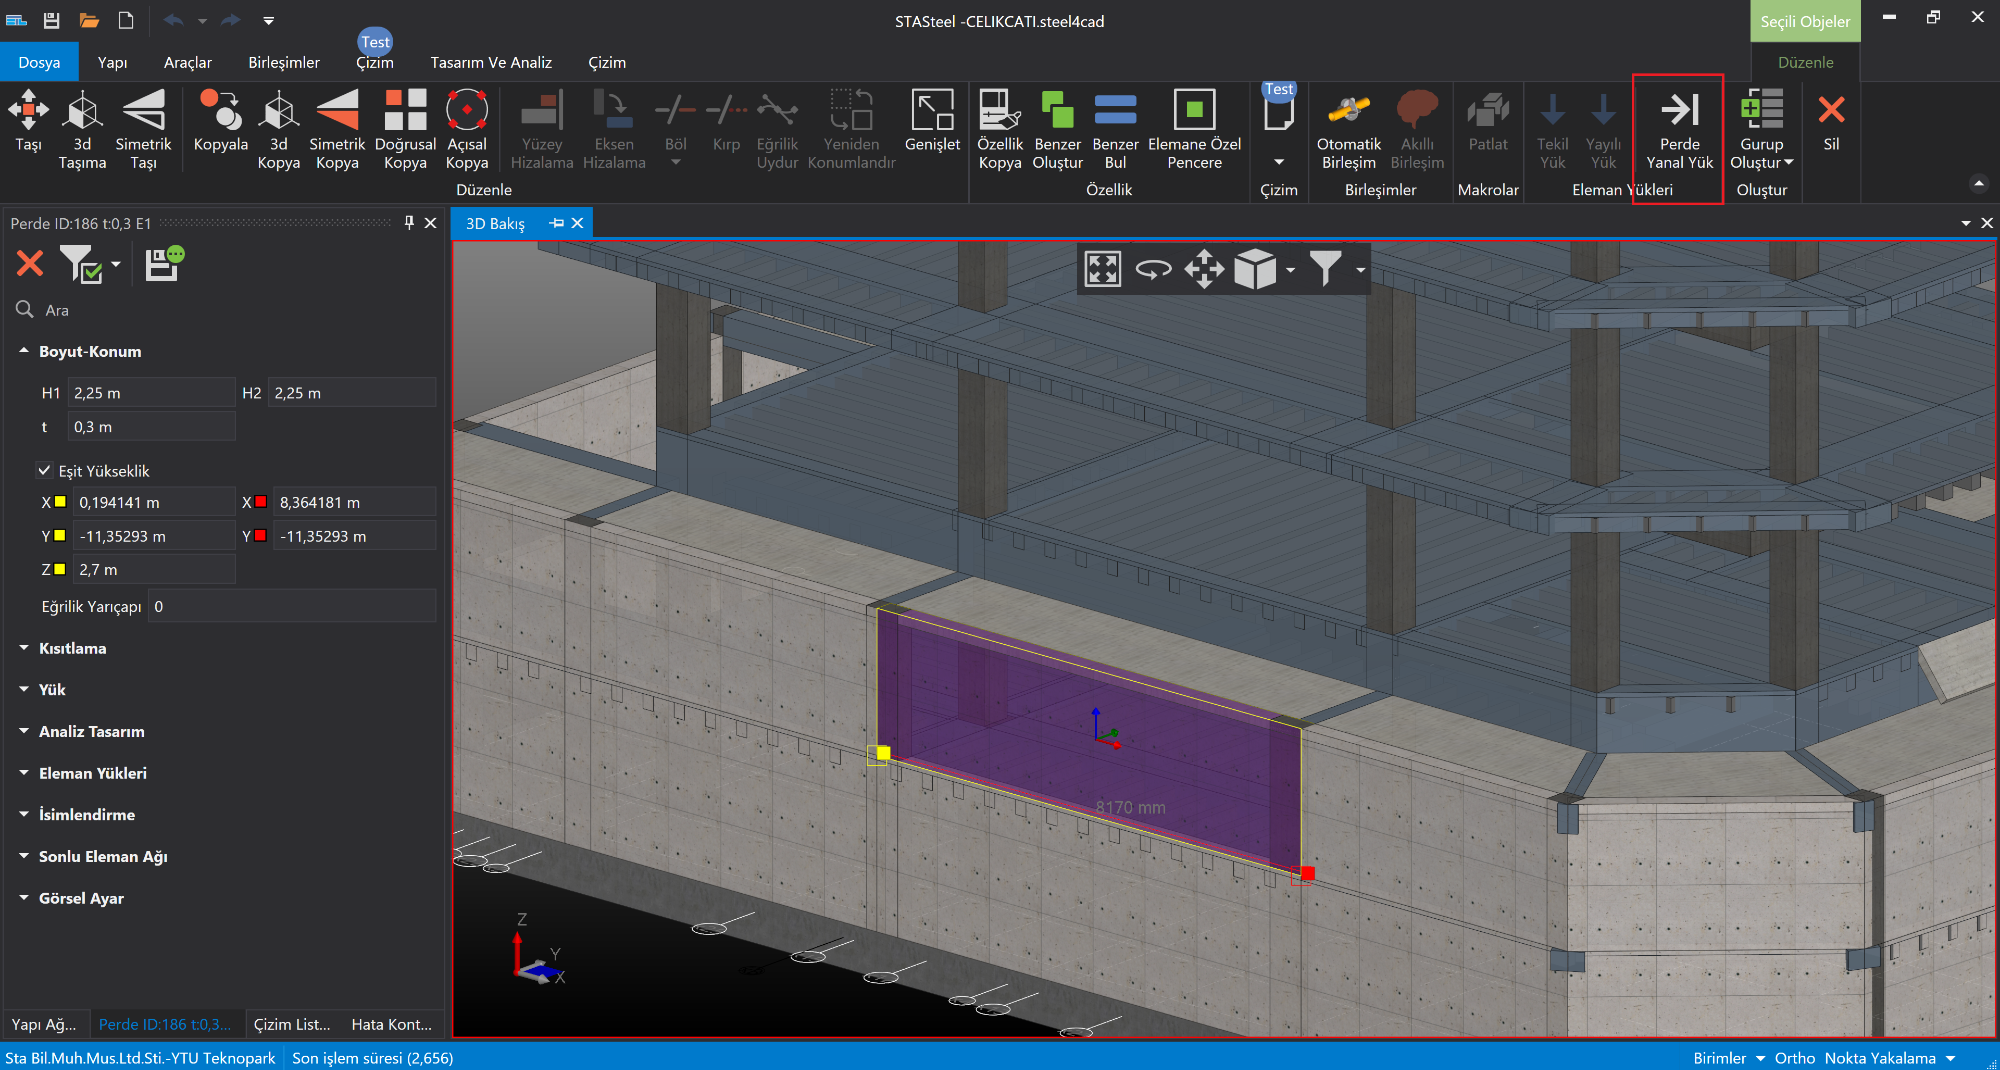Toggle Ortho mode in the status bar
The width and height of the screenshot is (2000, 1070).
coord(1794,1058)
